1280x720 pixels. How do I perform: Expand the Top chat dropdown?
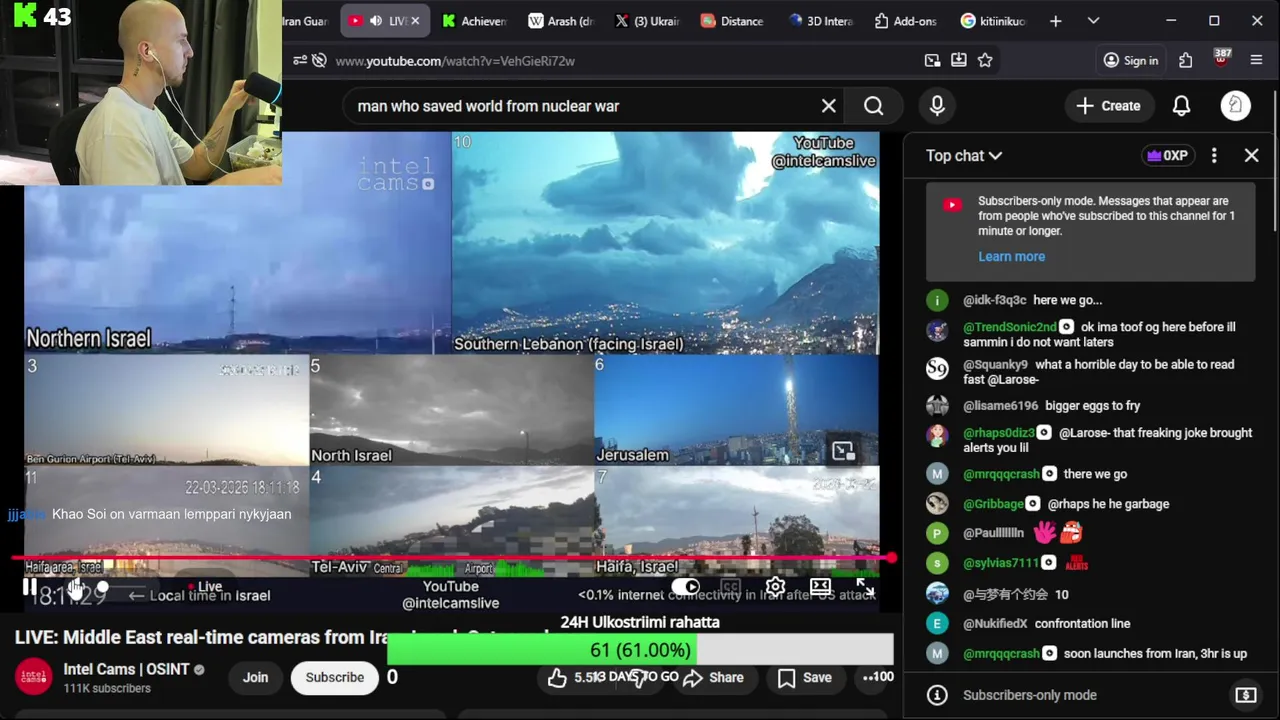click(964, 156)
